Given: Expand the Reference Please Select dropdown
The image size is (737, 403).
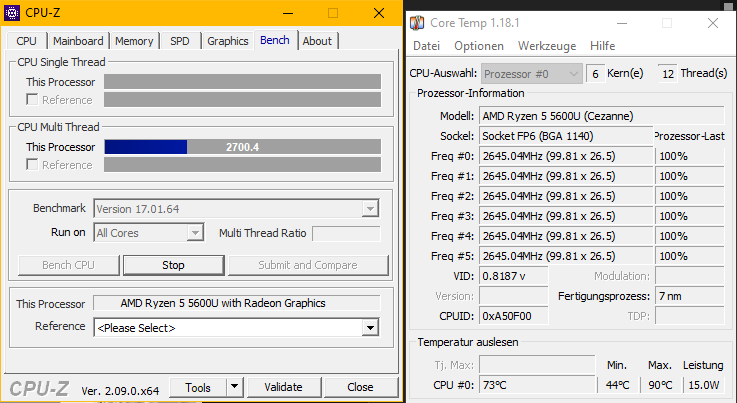Looking at the screenshot, I should point(370,328).
